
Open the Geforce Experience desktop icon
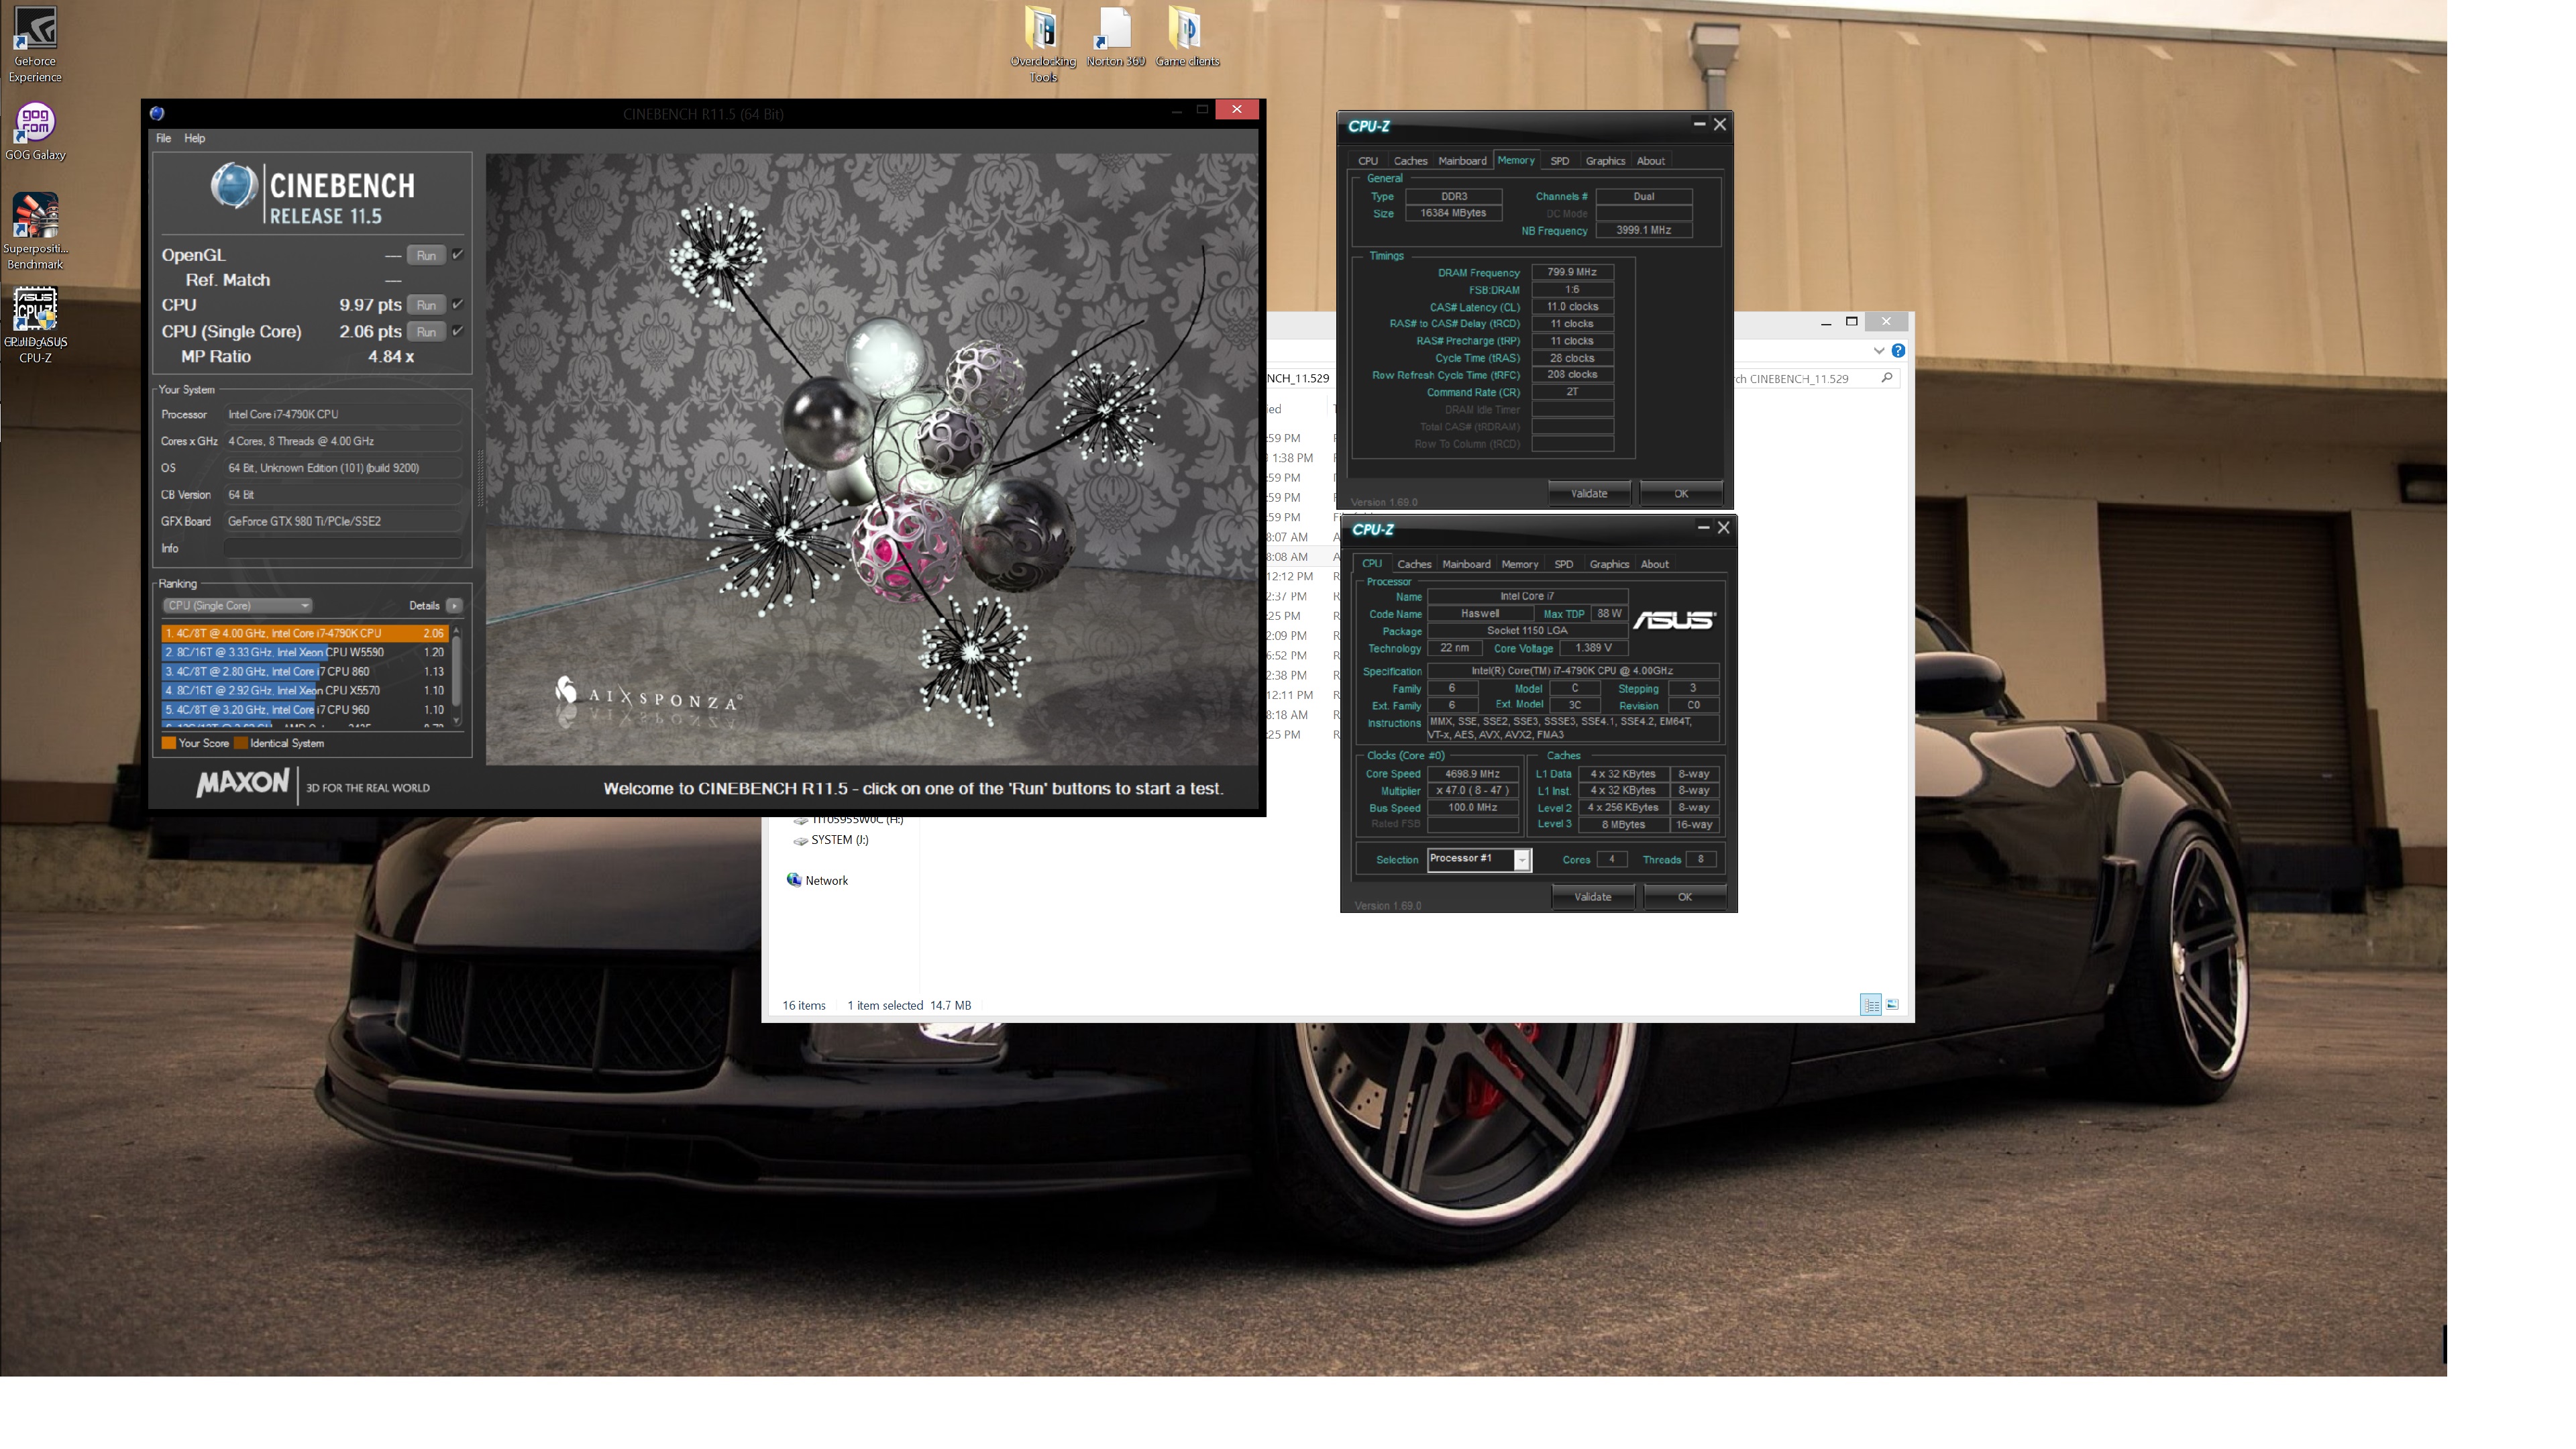35,44
